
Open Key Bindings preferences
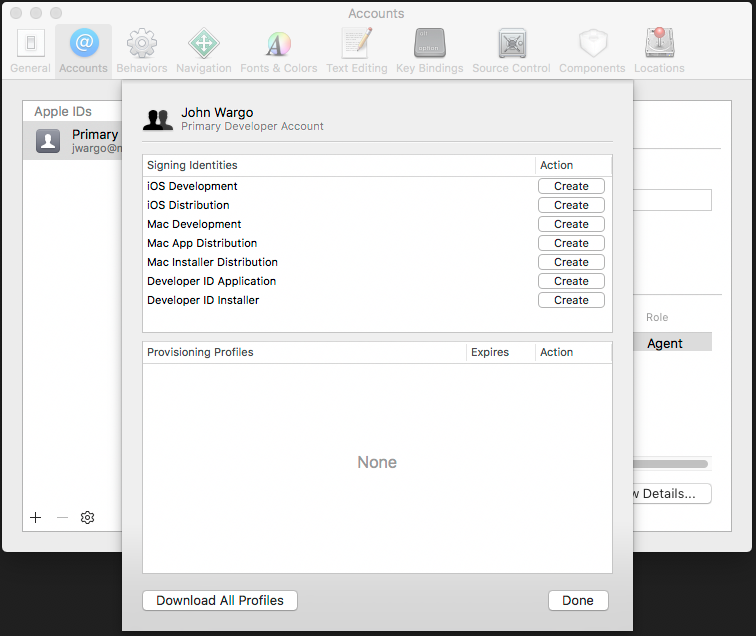(430, 51)
